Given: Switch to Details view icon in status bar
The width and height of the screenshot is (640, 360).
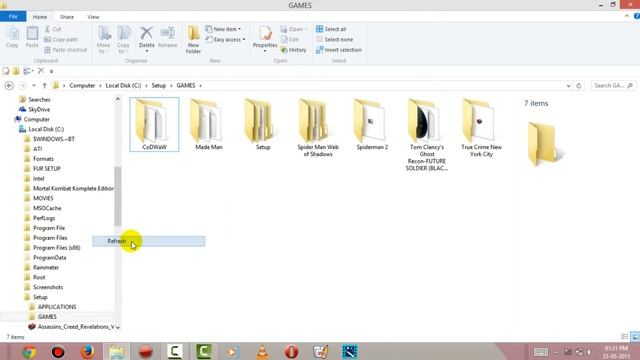Looking at the screenshot, I should pyautogui.click(x=624, y=337).
